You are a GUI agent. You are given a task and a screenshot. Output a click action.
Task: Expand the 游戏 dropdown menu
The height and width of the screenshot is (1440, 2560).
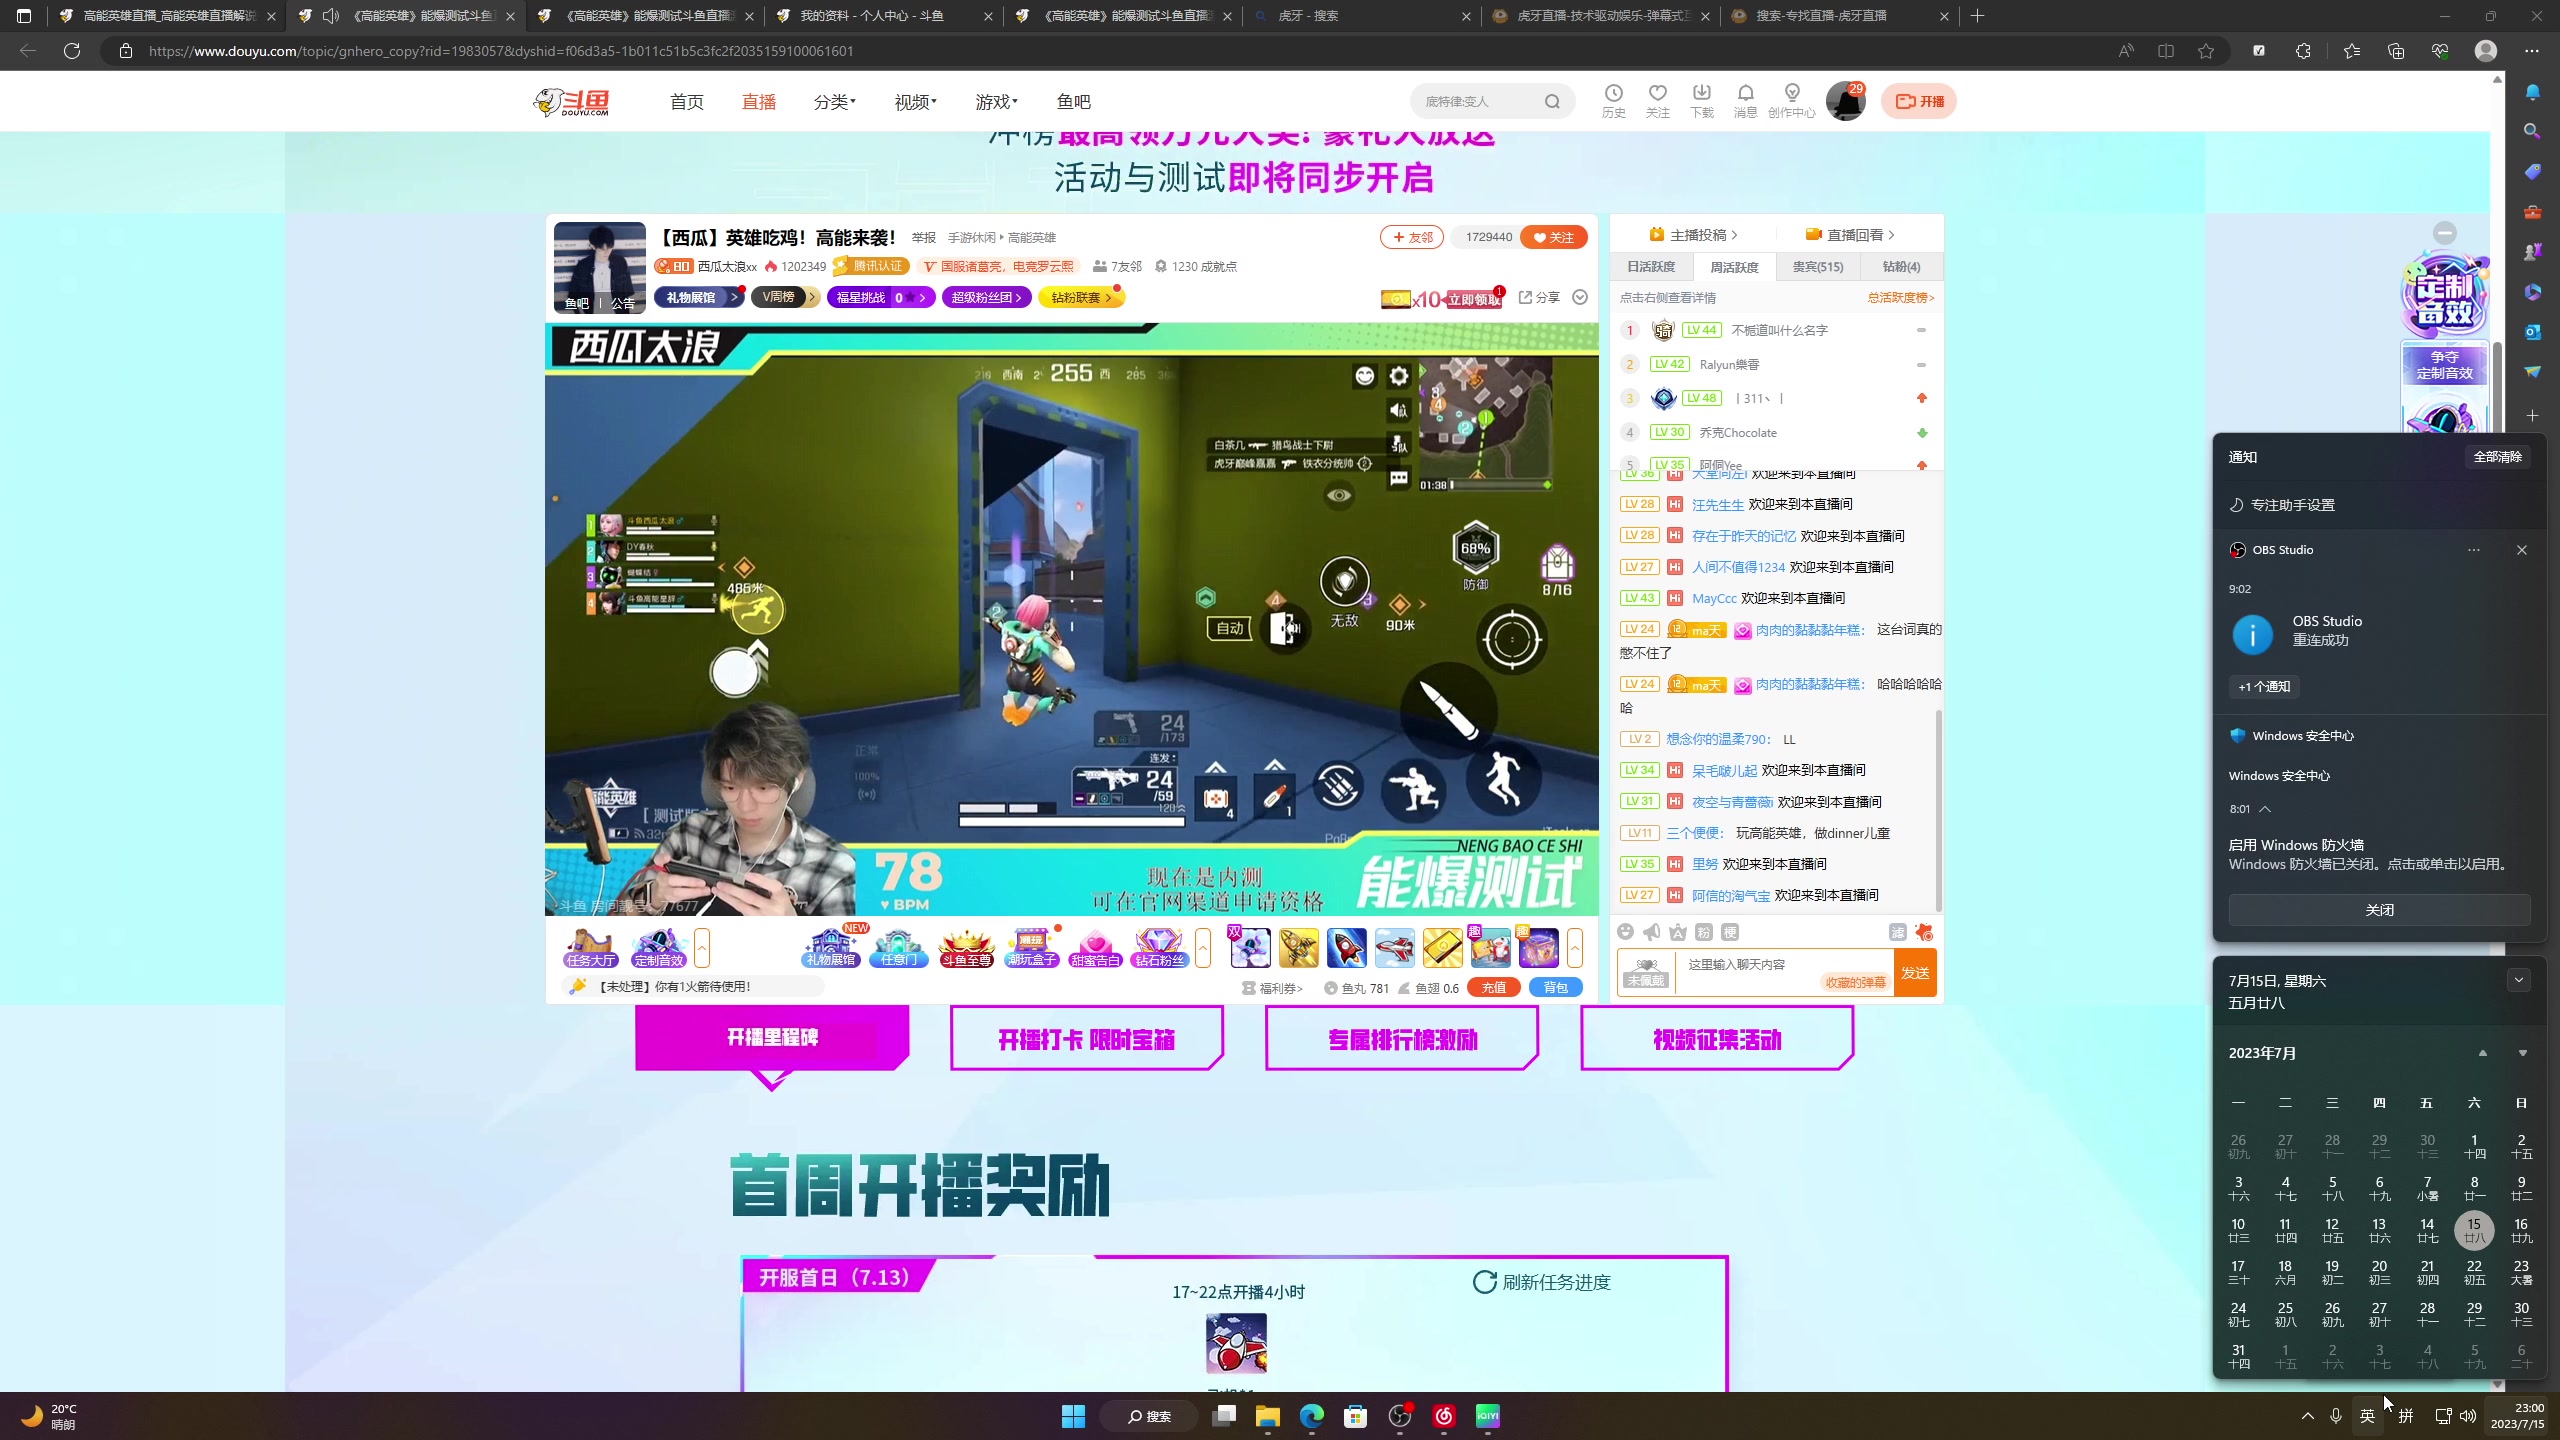point(996,102)
